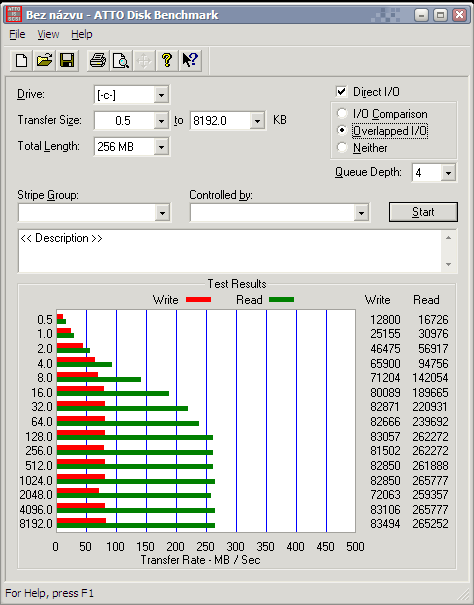Click the red Write legend swatch

[x=198, y=299]
